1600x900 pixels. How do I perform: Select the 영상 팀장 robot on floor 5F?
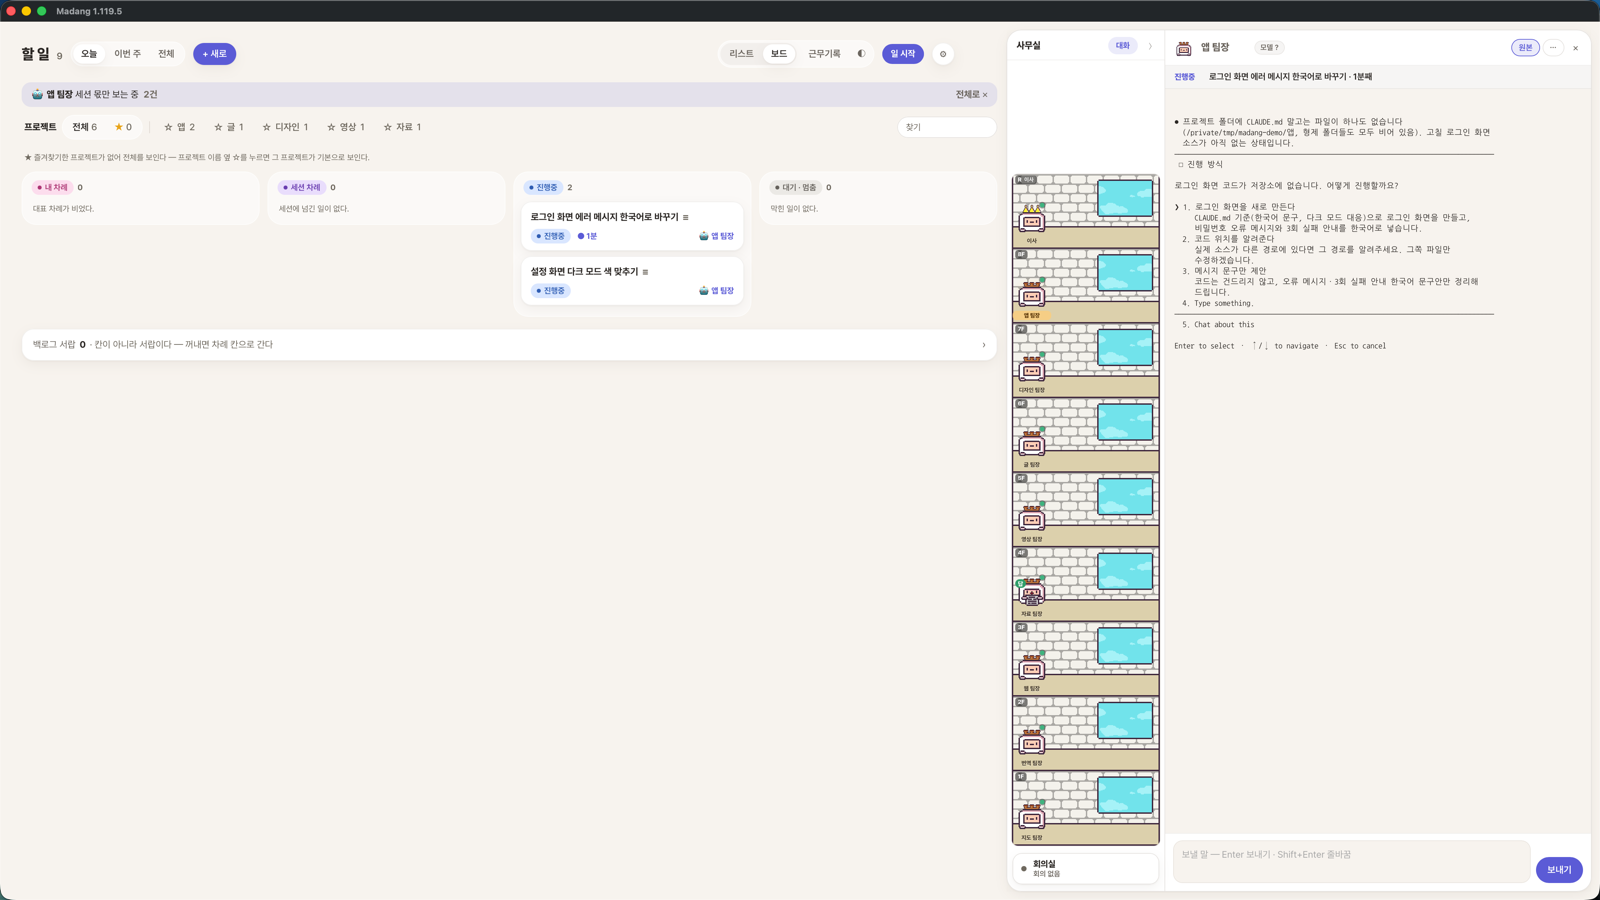1031,518
